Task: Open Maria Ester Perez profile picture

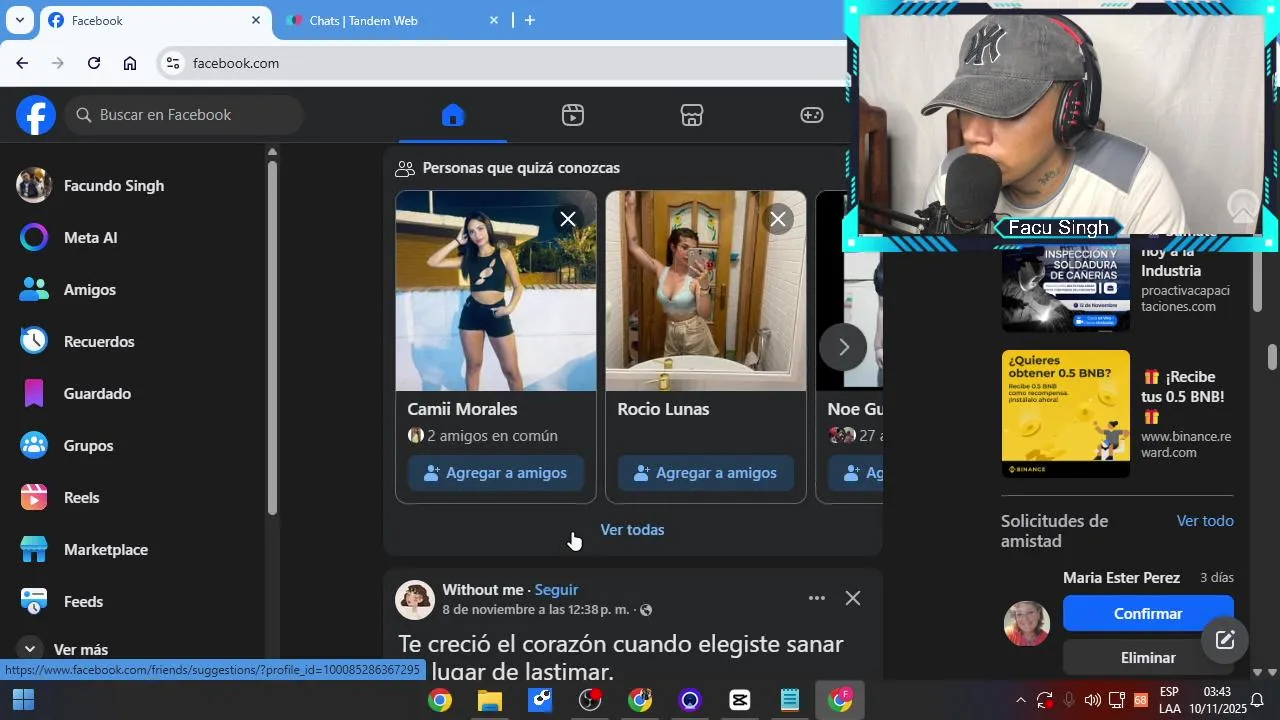Action: point(1027,624)
